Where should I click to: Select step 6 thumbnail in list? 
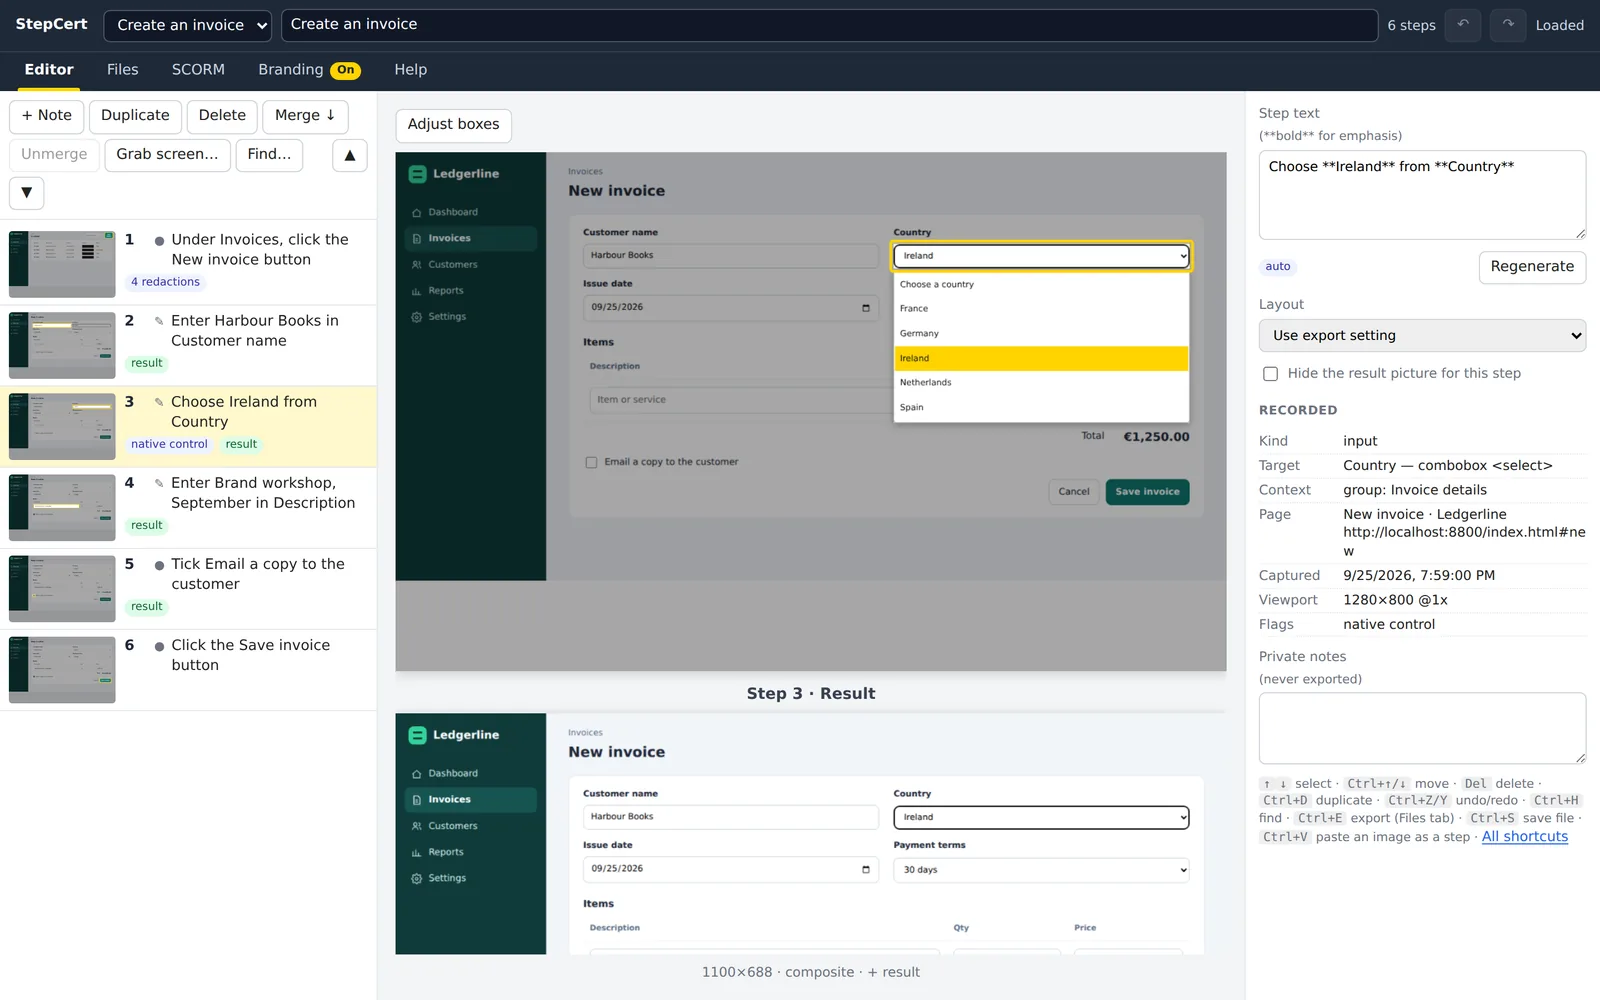62,670
